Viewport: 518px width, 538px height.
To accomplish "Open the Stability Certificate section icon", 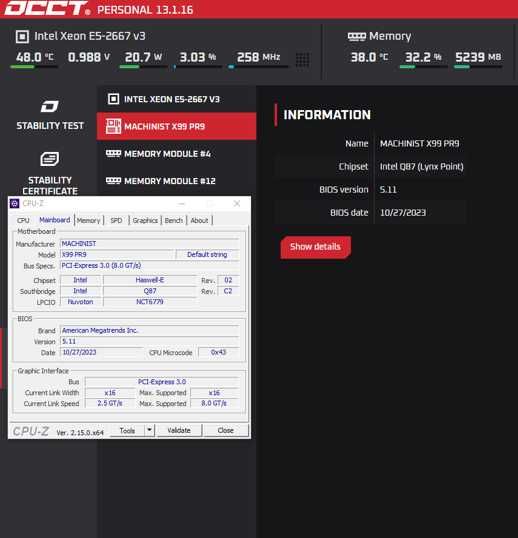I will coord(50,159).
